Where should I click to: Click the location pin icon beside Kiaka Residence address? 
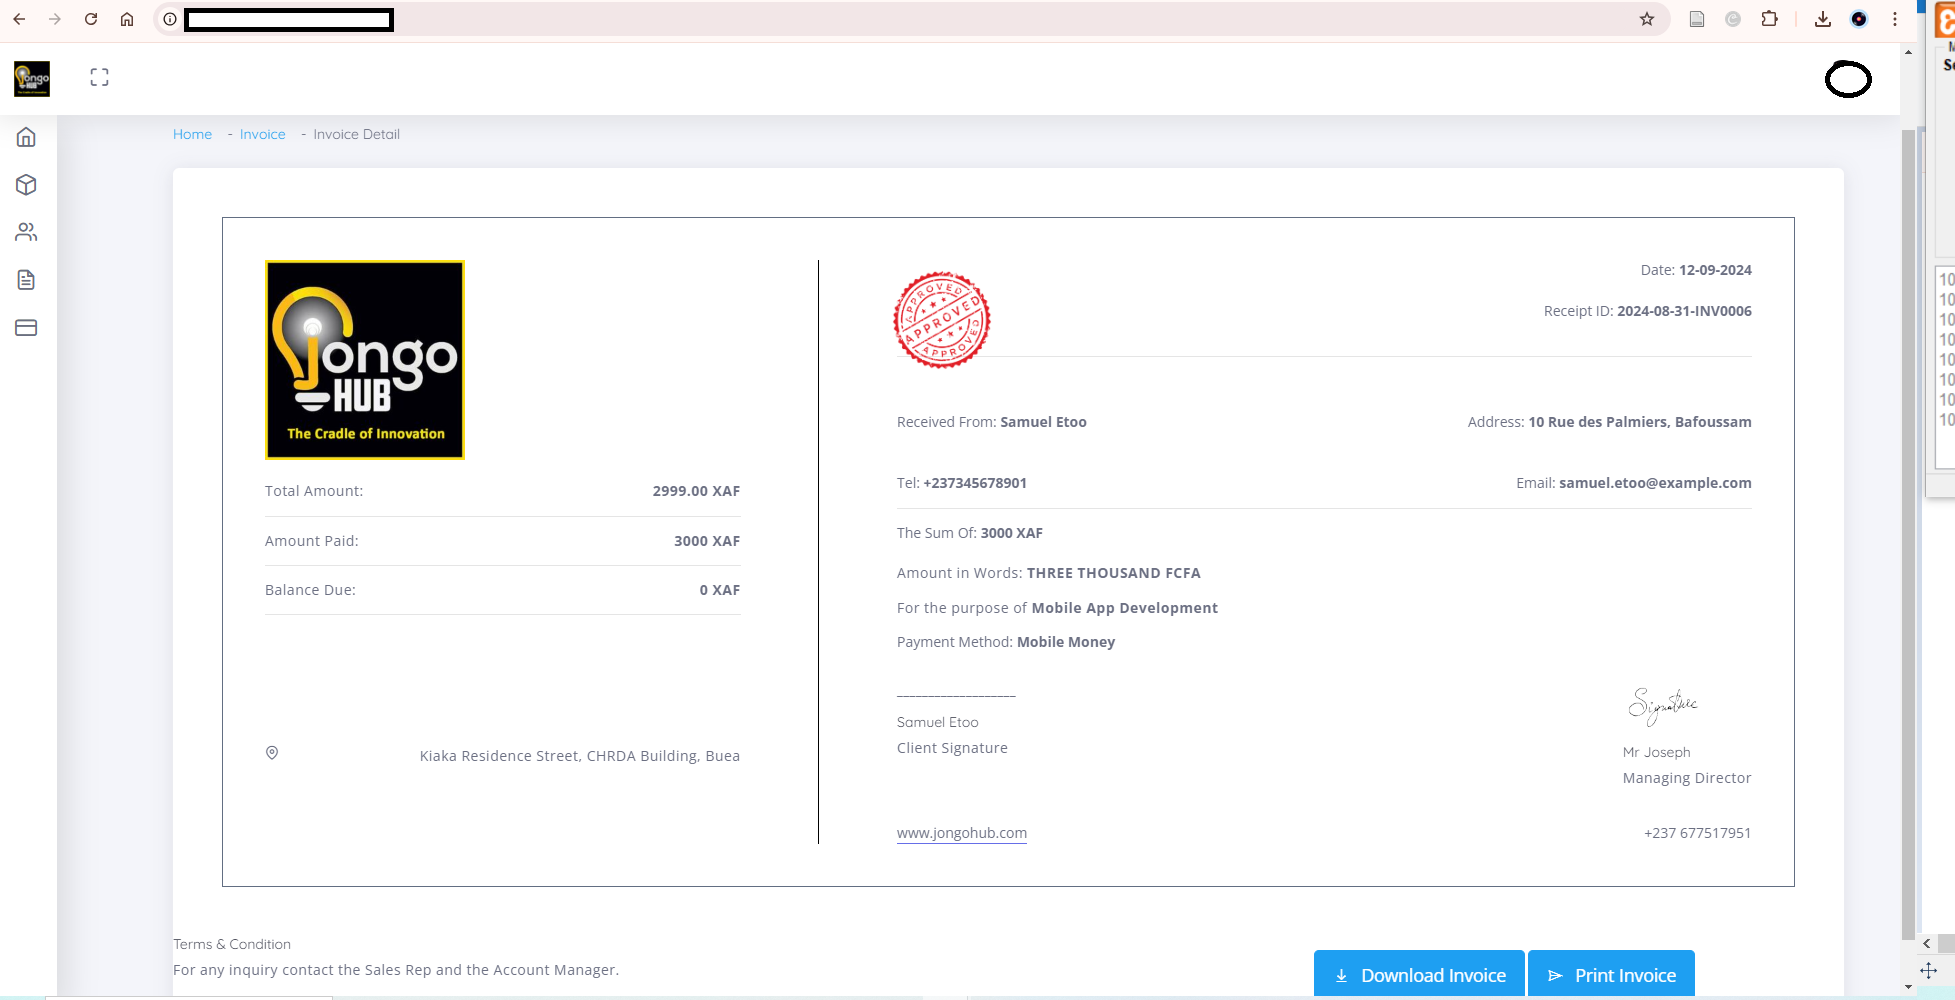tap(272, 753)
